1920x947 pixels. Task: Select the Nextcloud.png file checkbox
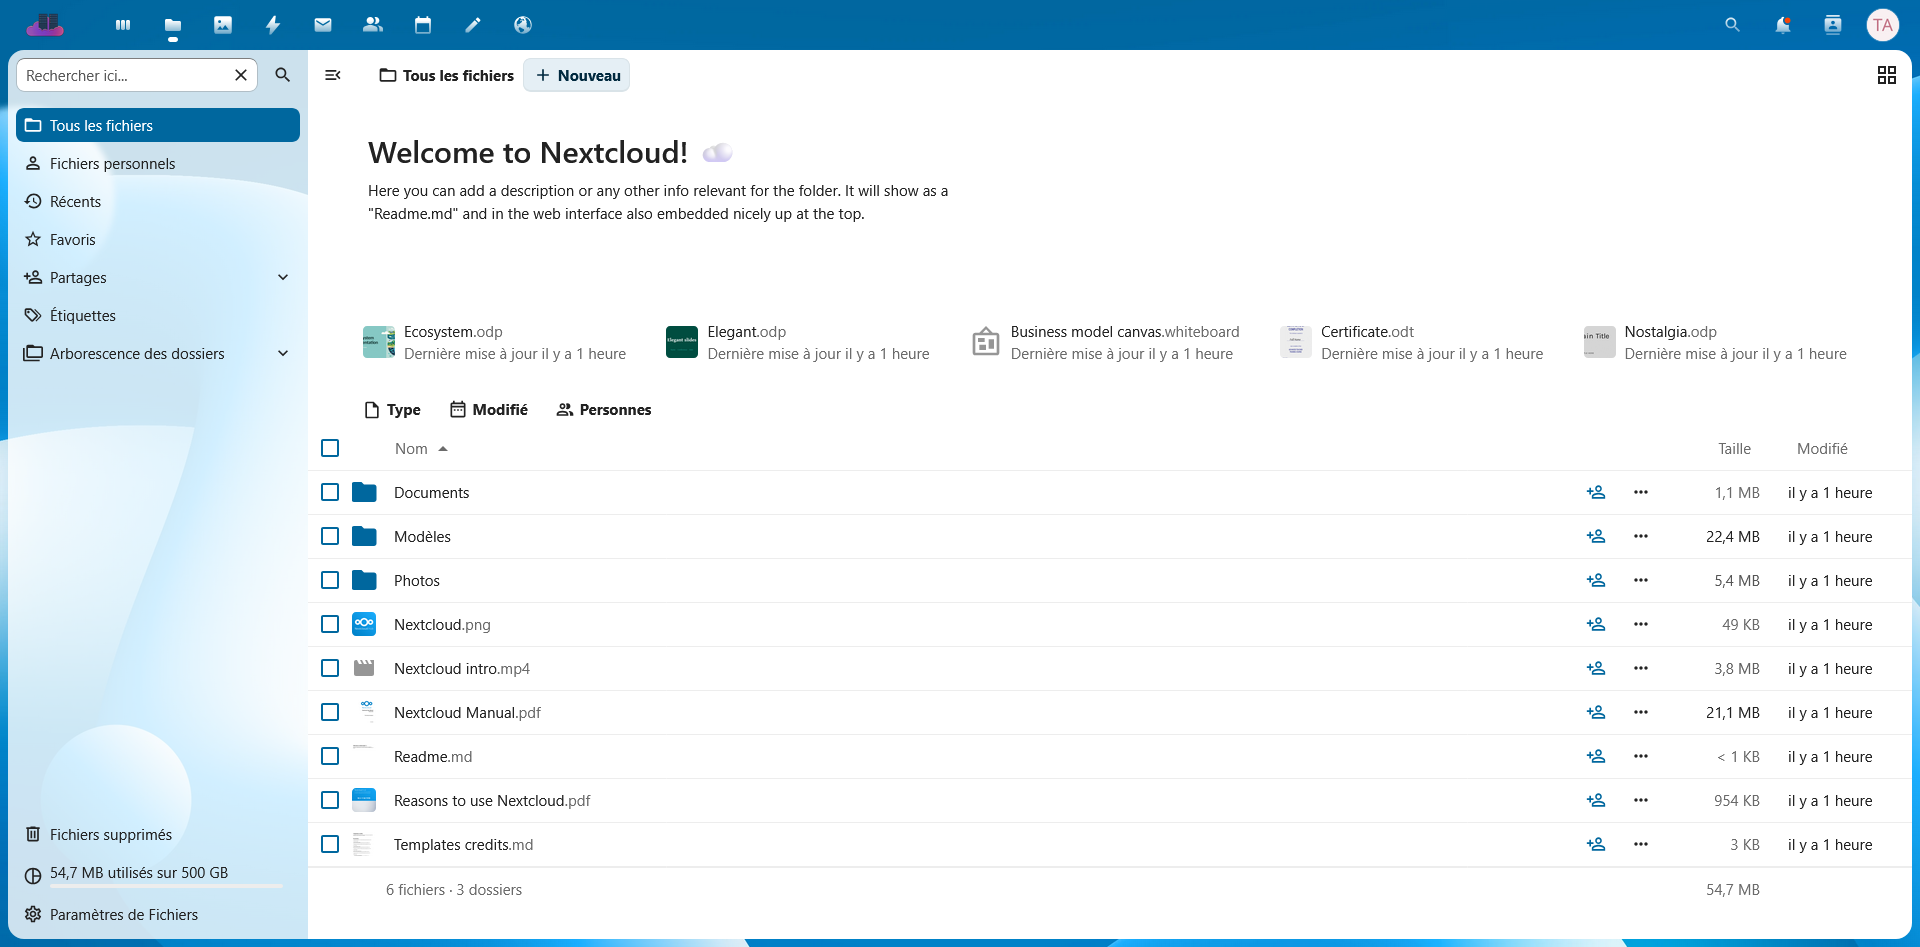click(x=330, y=624)
